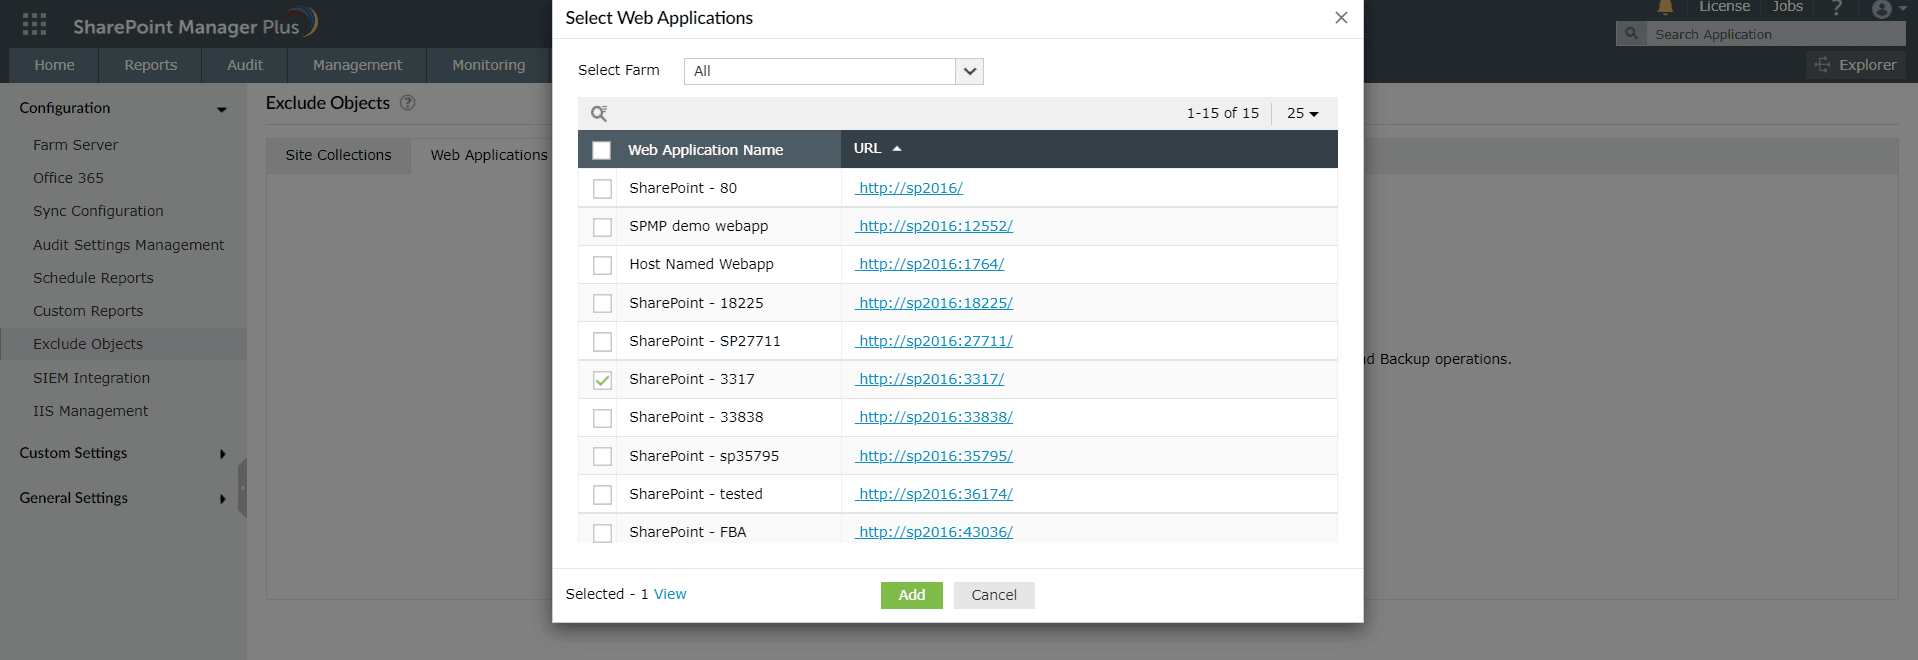Open the help question mark icon in header
The image size is (1918, 660).
pyautogui.click(x=1836, y=7)
